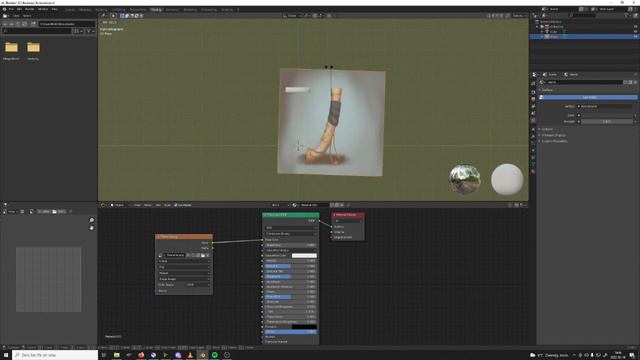Open Spotify from the taskbar
The width and height of the screenshot is (640, 360).
point(215,355)
